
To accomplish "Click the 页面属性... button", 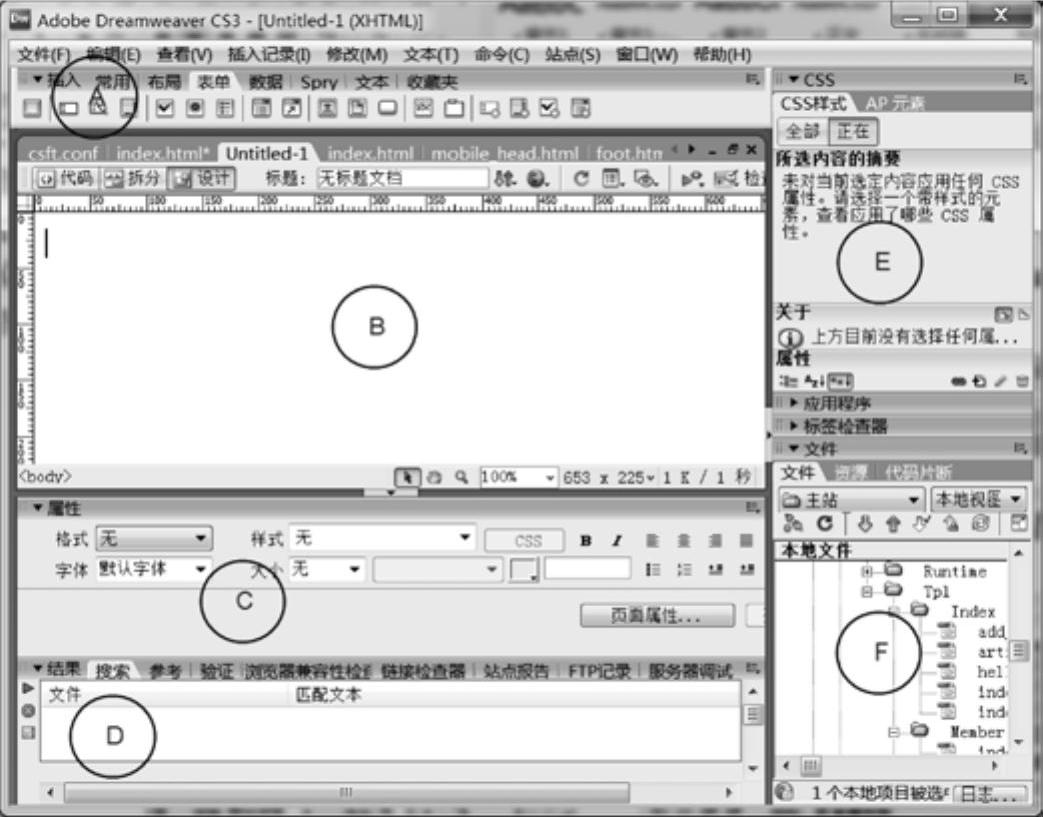I will 657,615.
